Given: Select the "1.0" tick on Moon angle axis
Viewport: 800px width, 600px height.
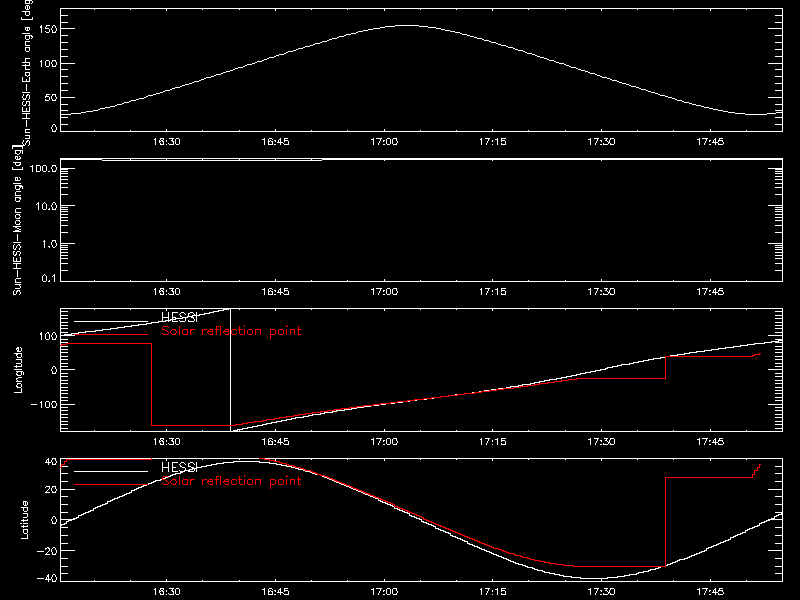Looking at the screenshot, I should (49, 244).
